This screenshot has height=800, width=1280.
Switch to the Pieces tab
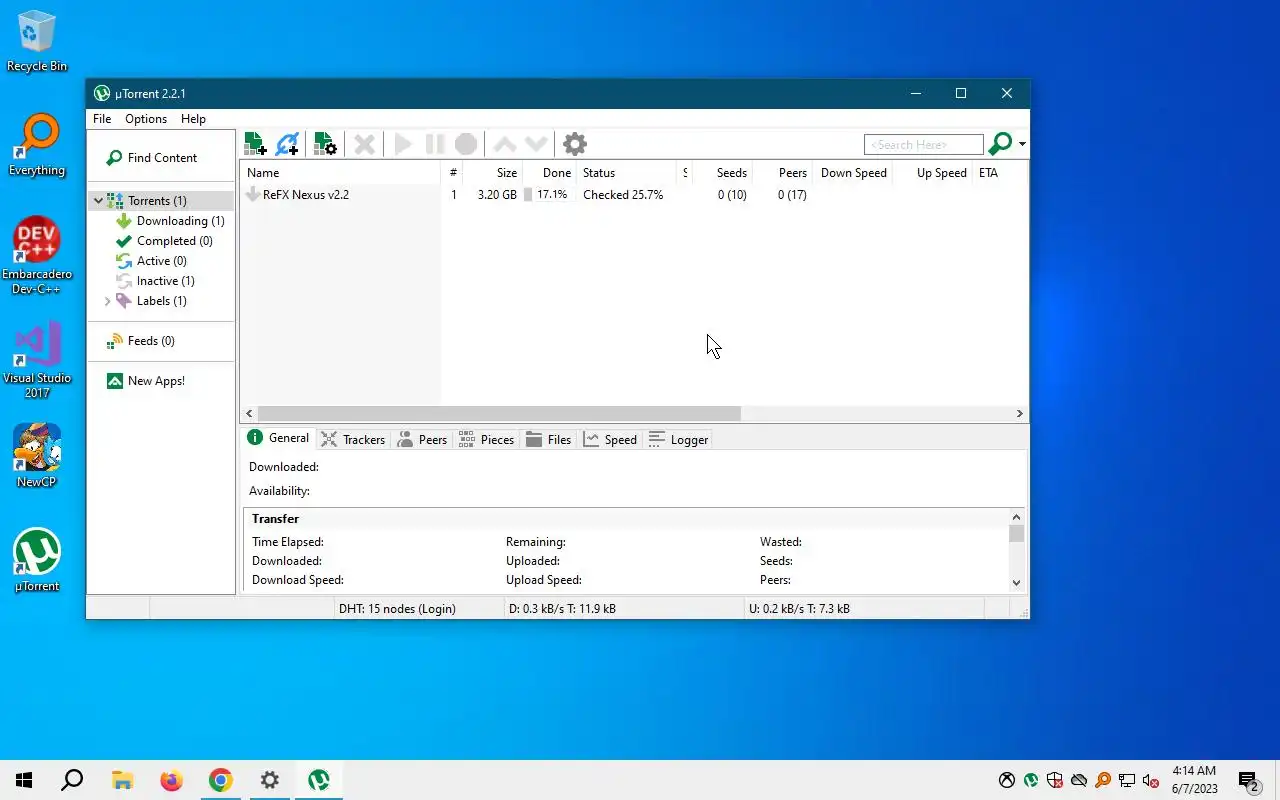pyautogui.click(x=486, y=439)
